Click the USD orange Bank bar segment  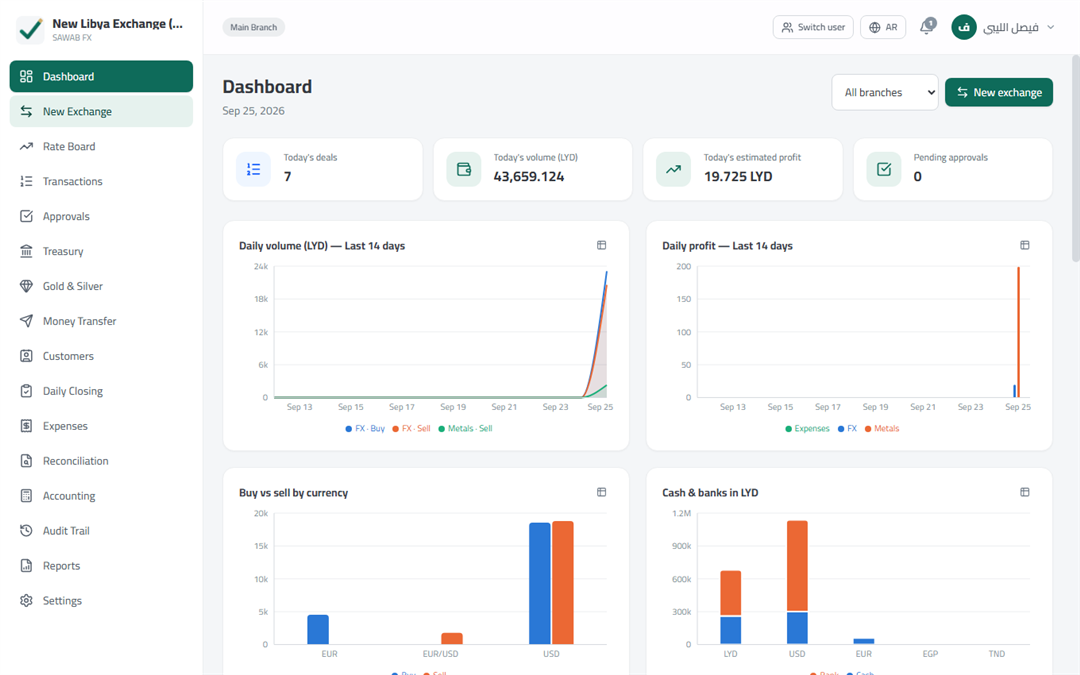[x=797, y=565]
